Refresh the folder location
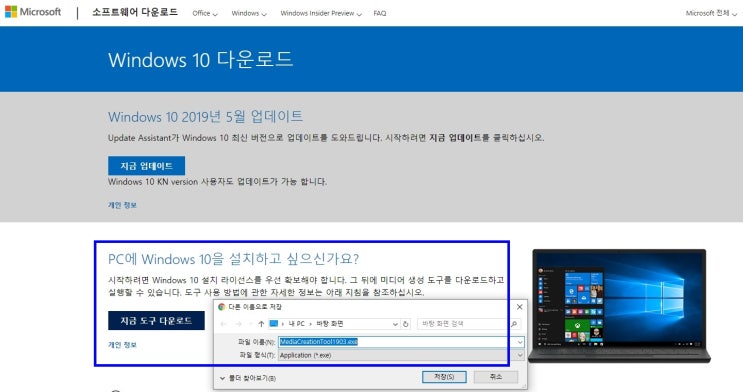The height and width of the screenshot is (392, 743). (x=406, y=324)
